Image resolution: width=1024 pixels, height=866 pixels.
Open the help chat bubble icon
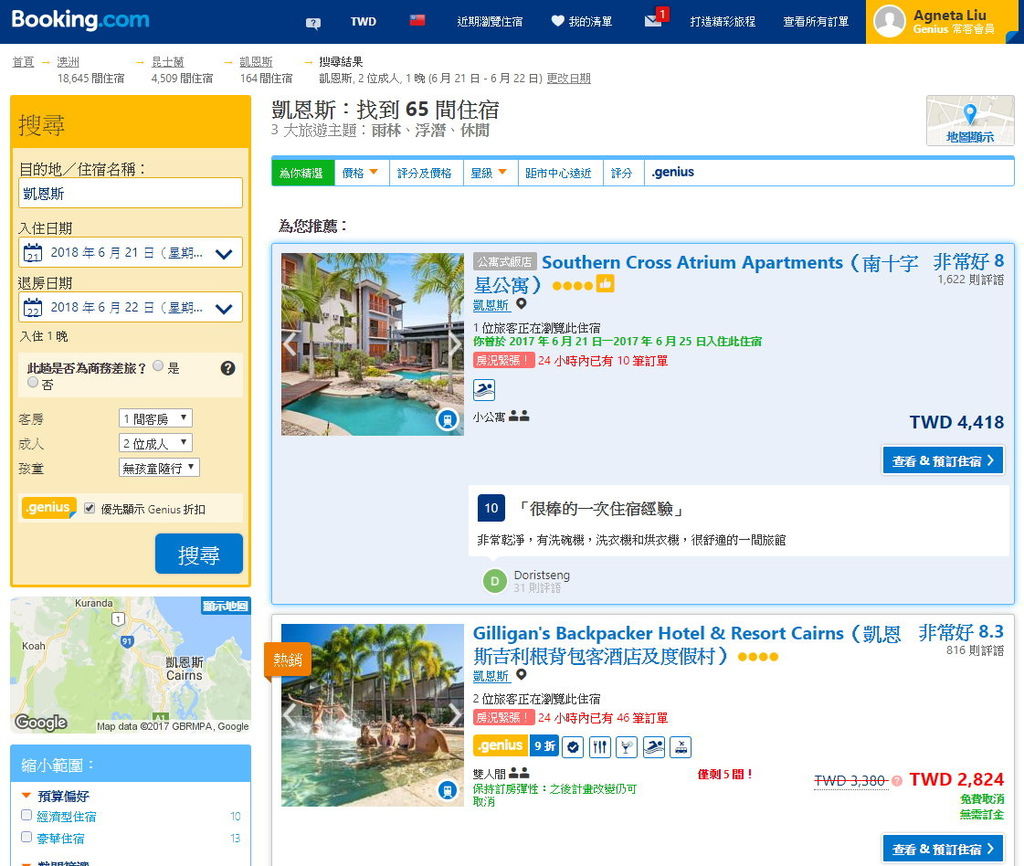tap(313, 23)
